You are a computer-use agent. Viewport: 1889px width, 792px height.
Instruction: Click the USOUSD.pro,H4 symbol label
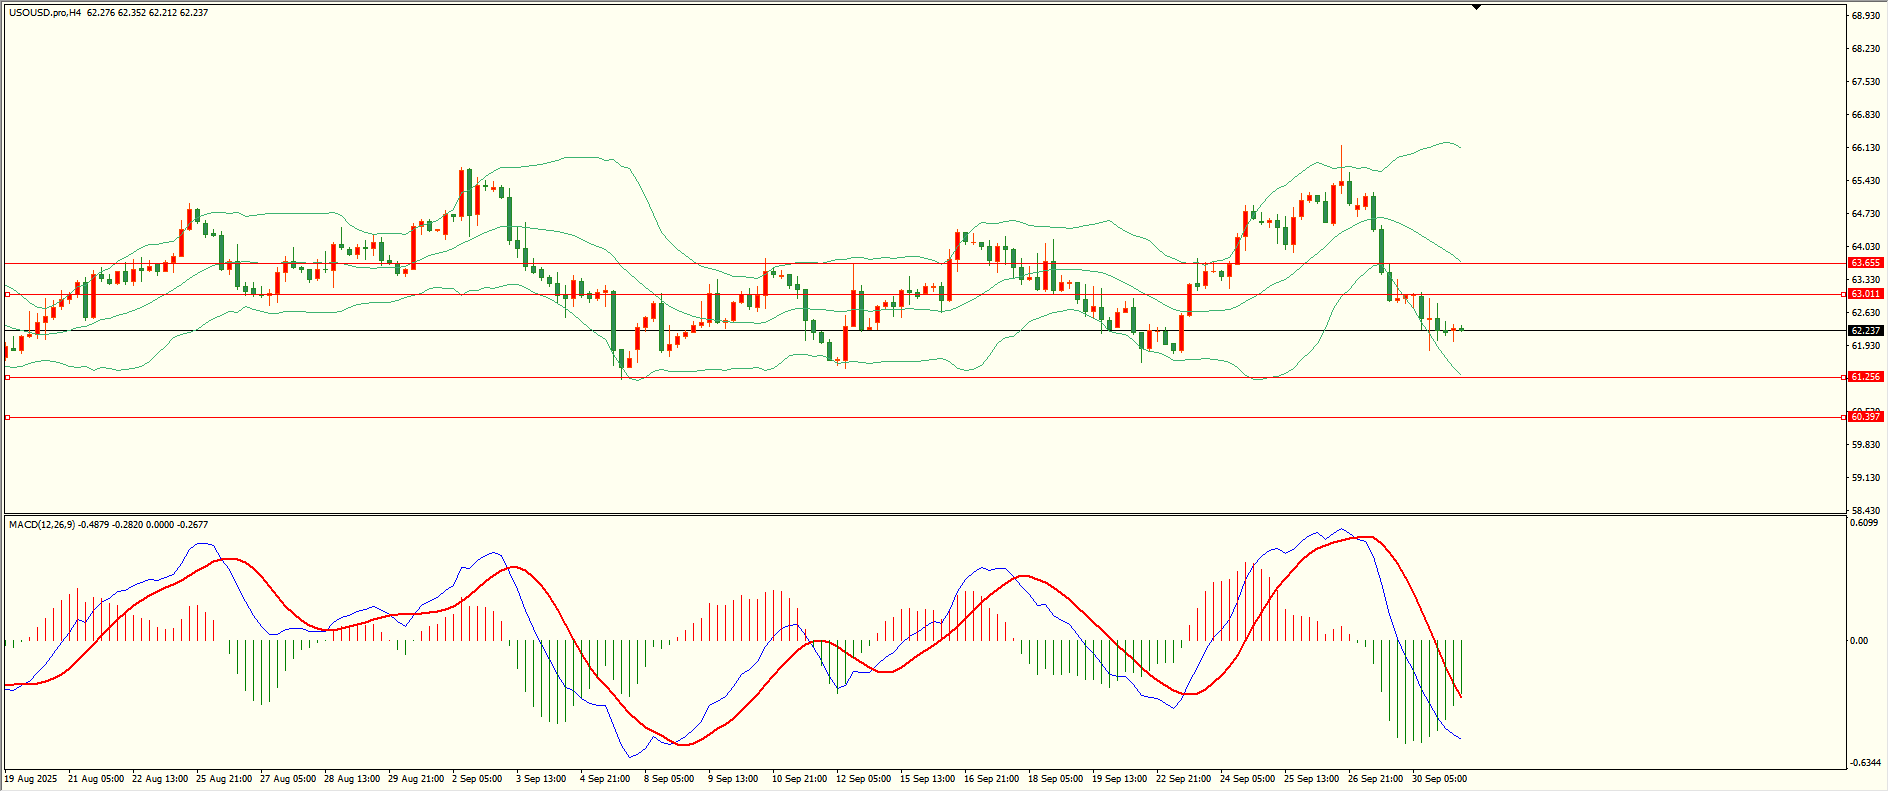(x=45, y=13)
